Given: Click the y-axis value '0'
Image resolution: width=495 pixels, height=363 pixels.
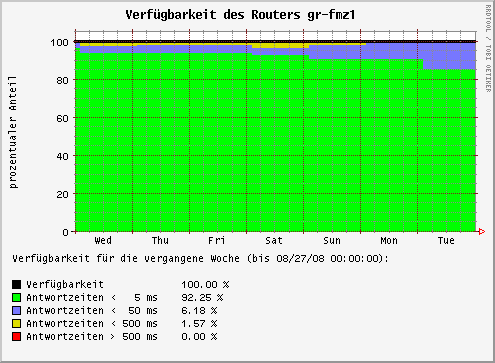Looking at the screenshot, I should pos(65,232).
